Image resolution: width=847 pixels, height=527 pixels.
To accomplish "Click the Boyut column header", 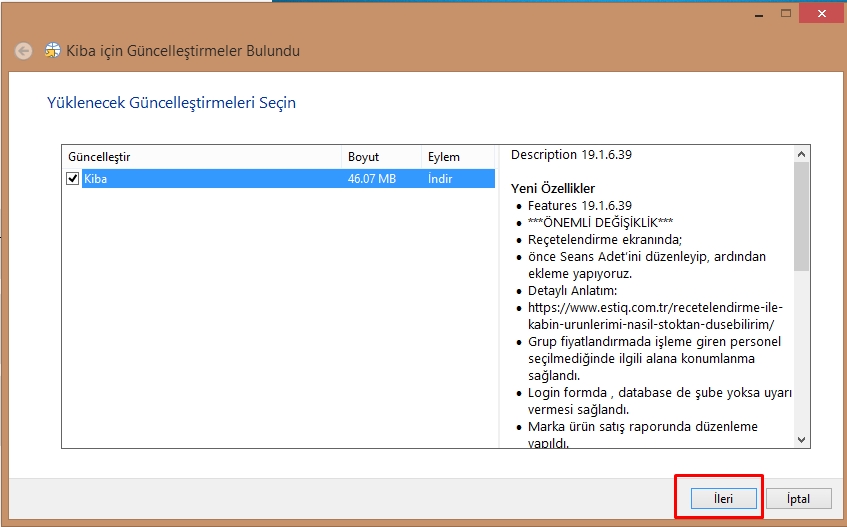I will click(380, 157).
